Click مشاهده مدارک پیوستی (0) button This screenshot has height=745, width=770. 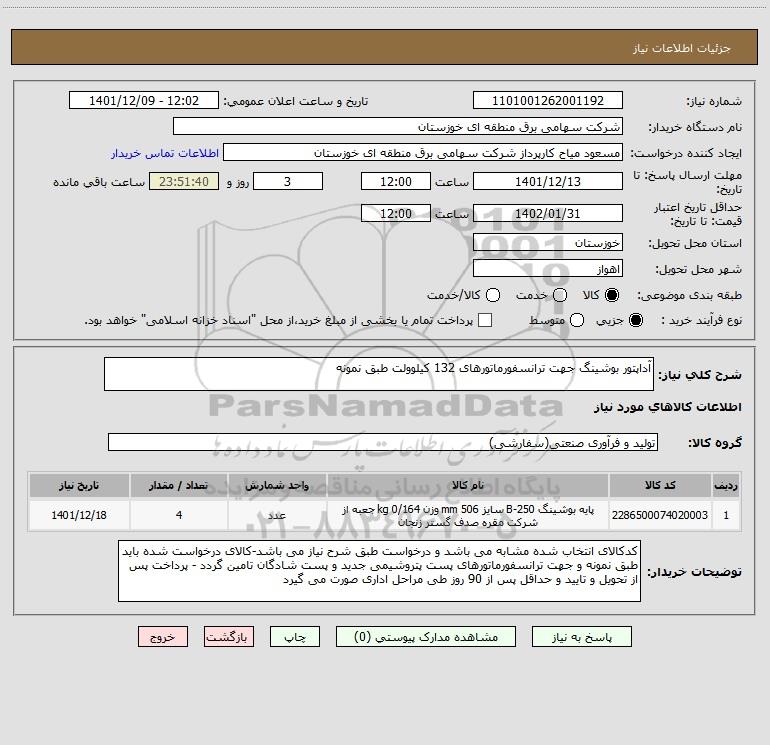tap(426, 637)
